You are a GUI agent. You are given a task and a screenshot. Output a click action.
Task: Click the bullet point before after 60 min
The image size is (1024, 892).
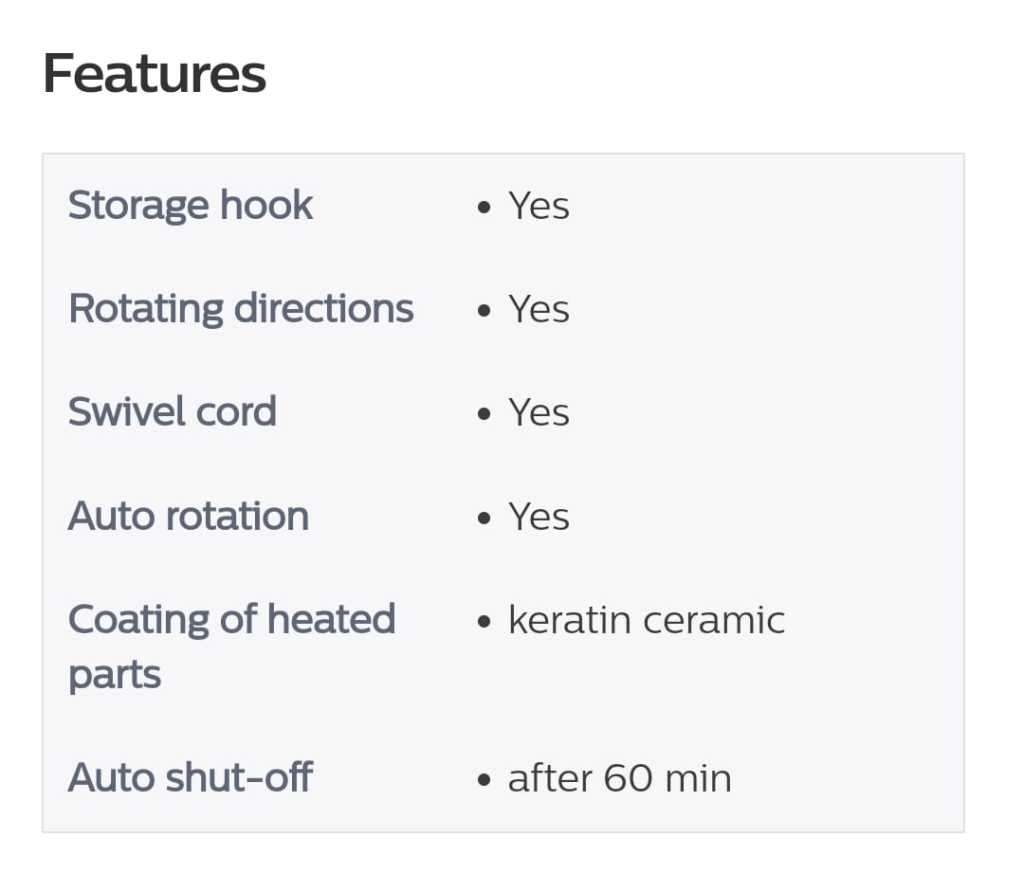(485, 780)
